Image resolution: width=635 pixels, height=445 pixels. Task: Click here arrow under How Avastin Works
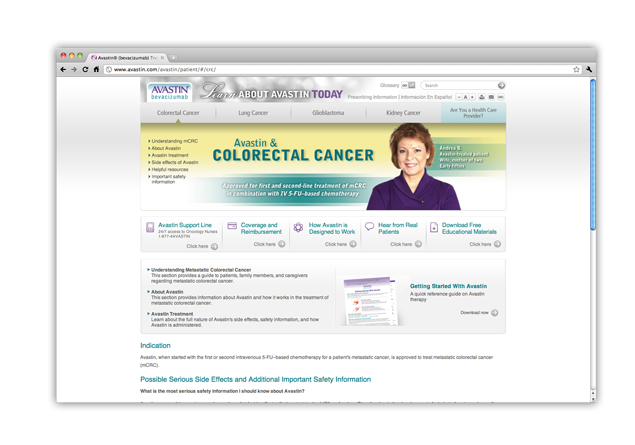353,244
